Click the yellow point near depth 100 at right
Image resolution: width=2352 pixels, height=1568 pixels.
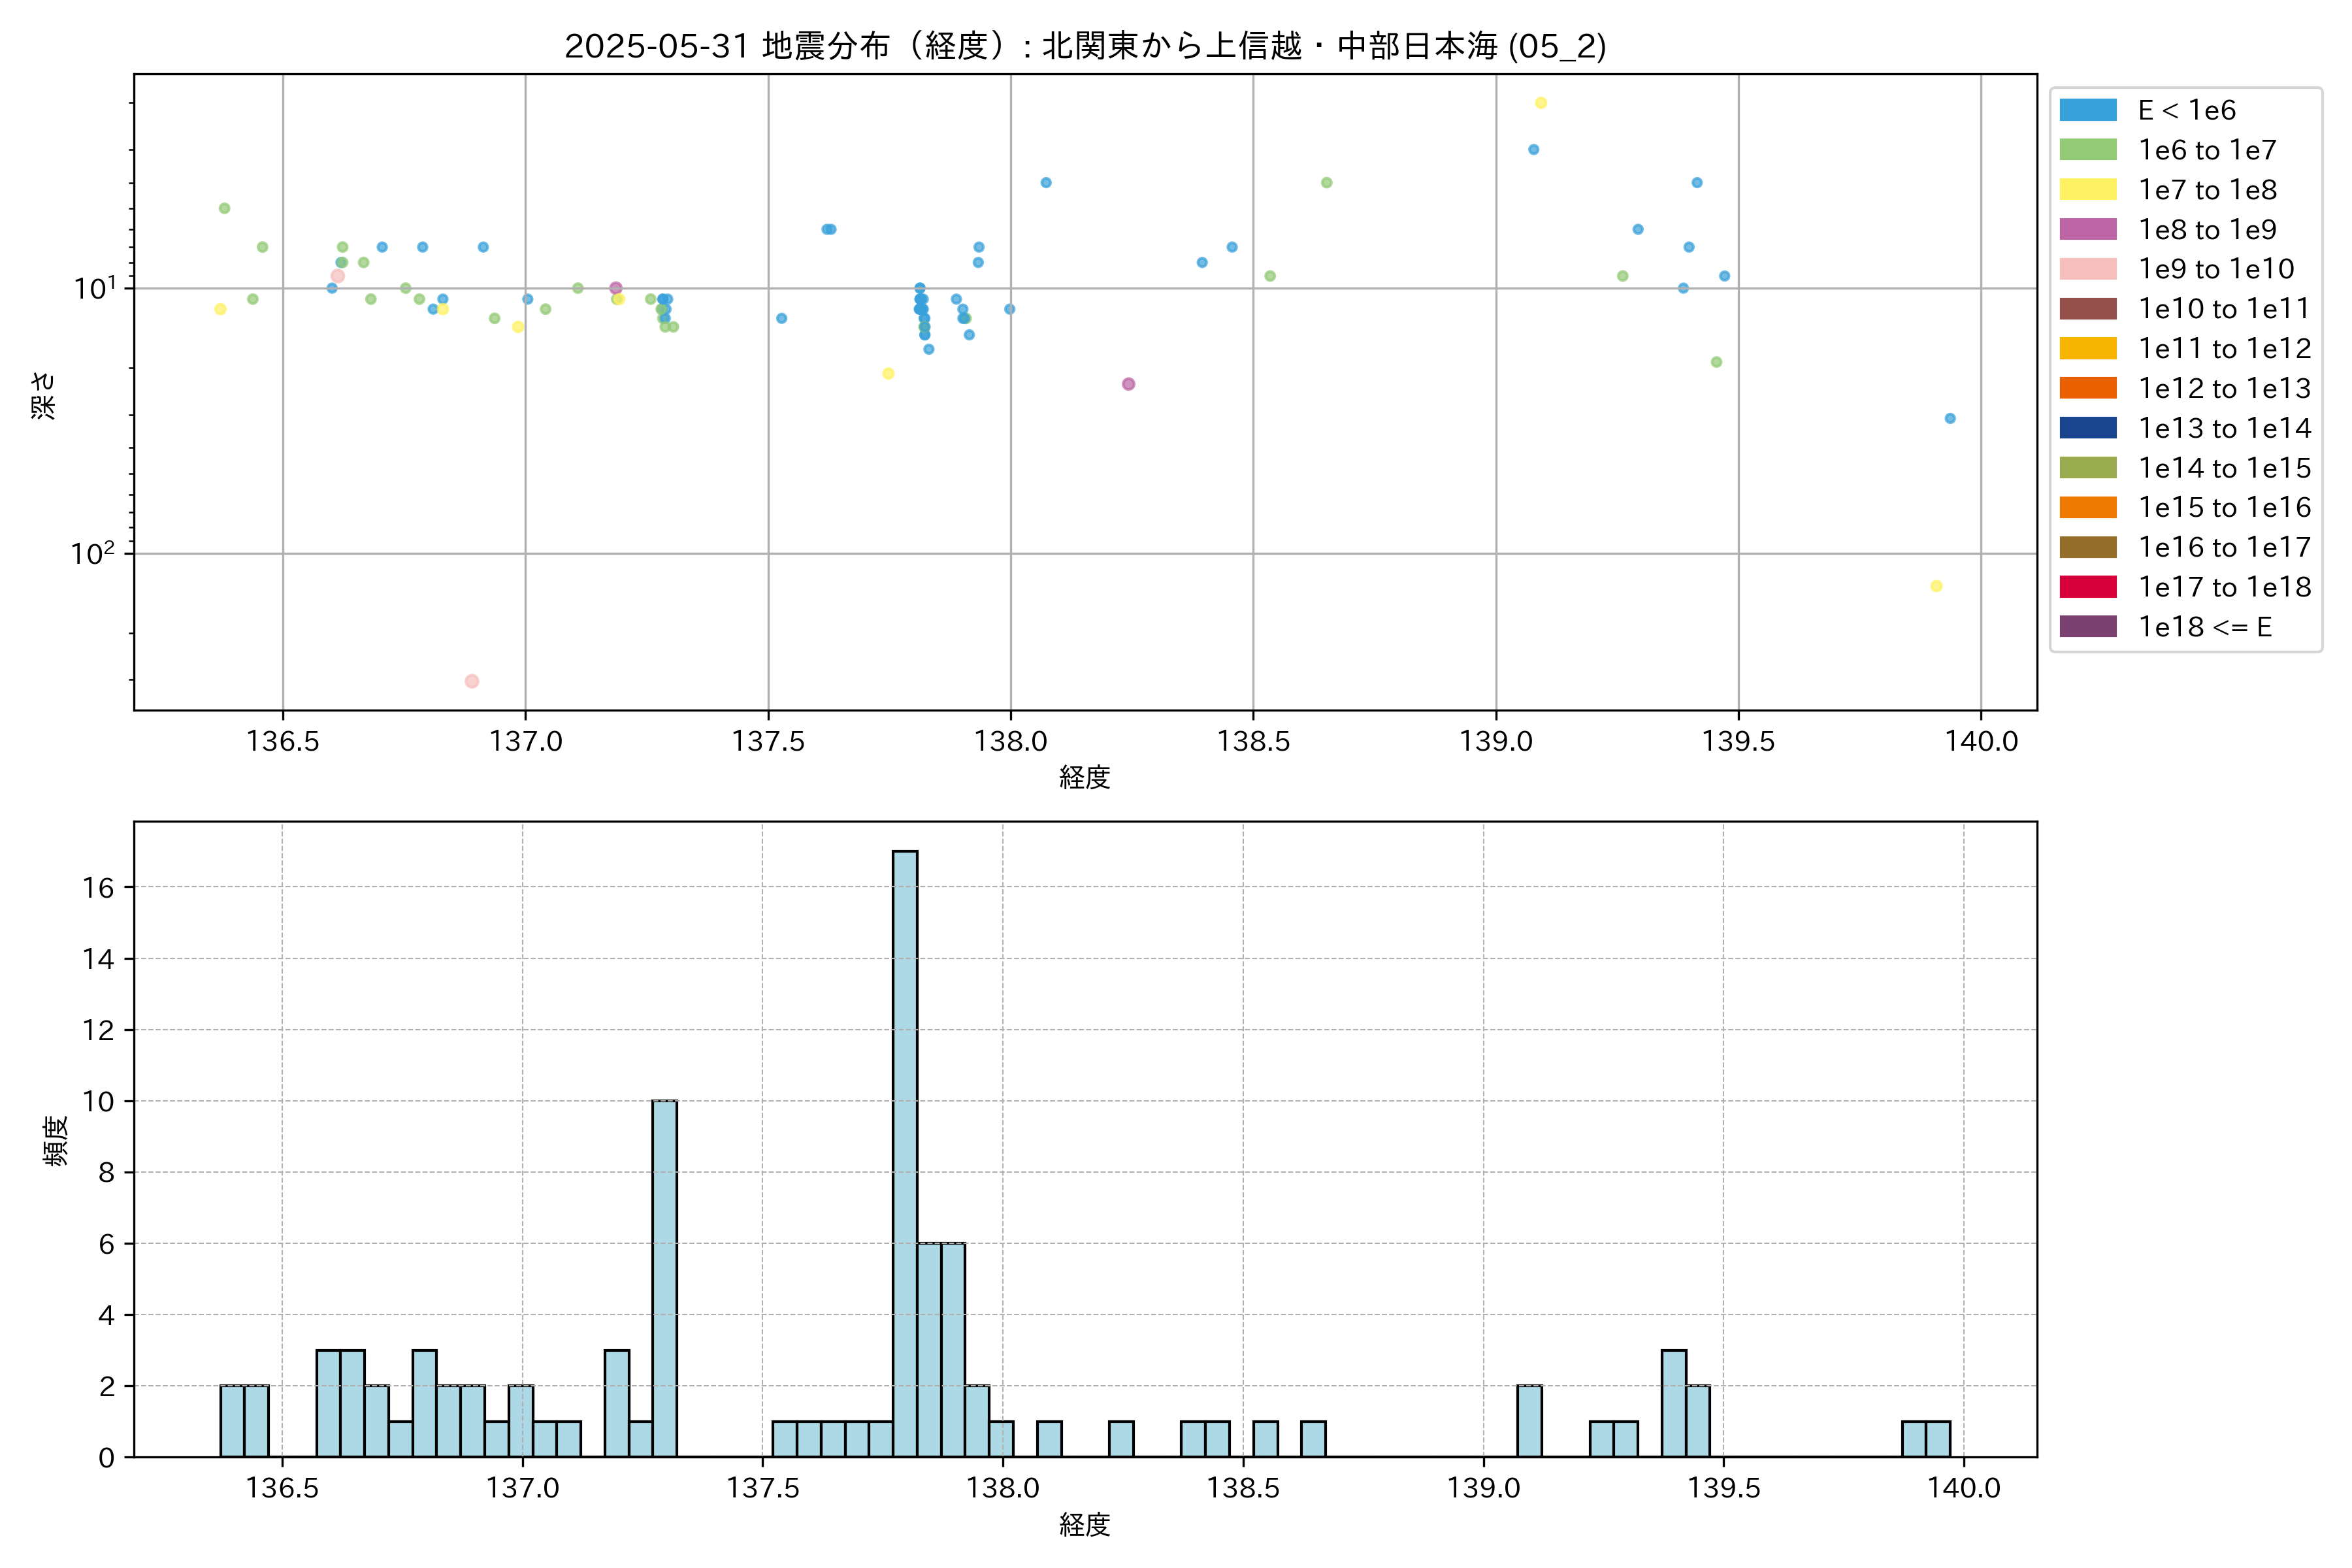(x=1936, y=586)
